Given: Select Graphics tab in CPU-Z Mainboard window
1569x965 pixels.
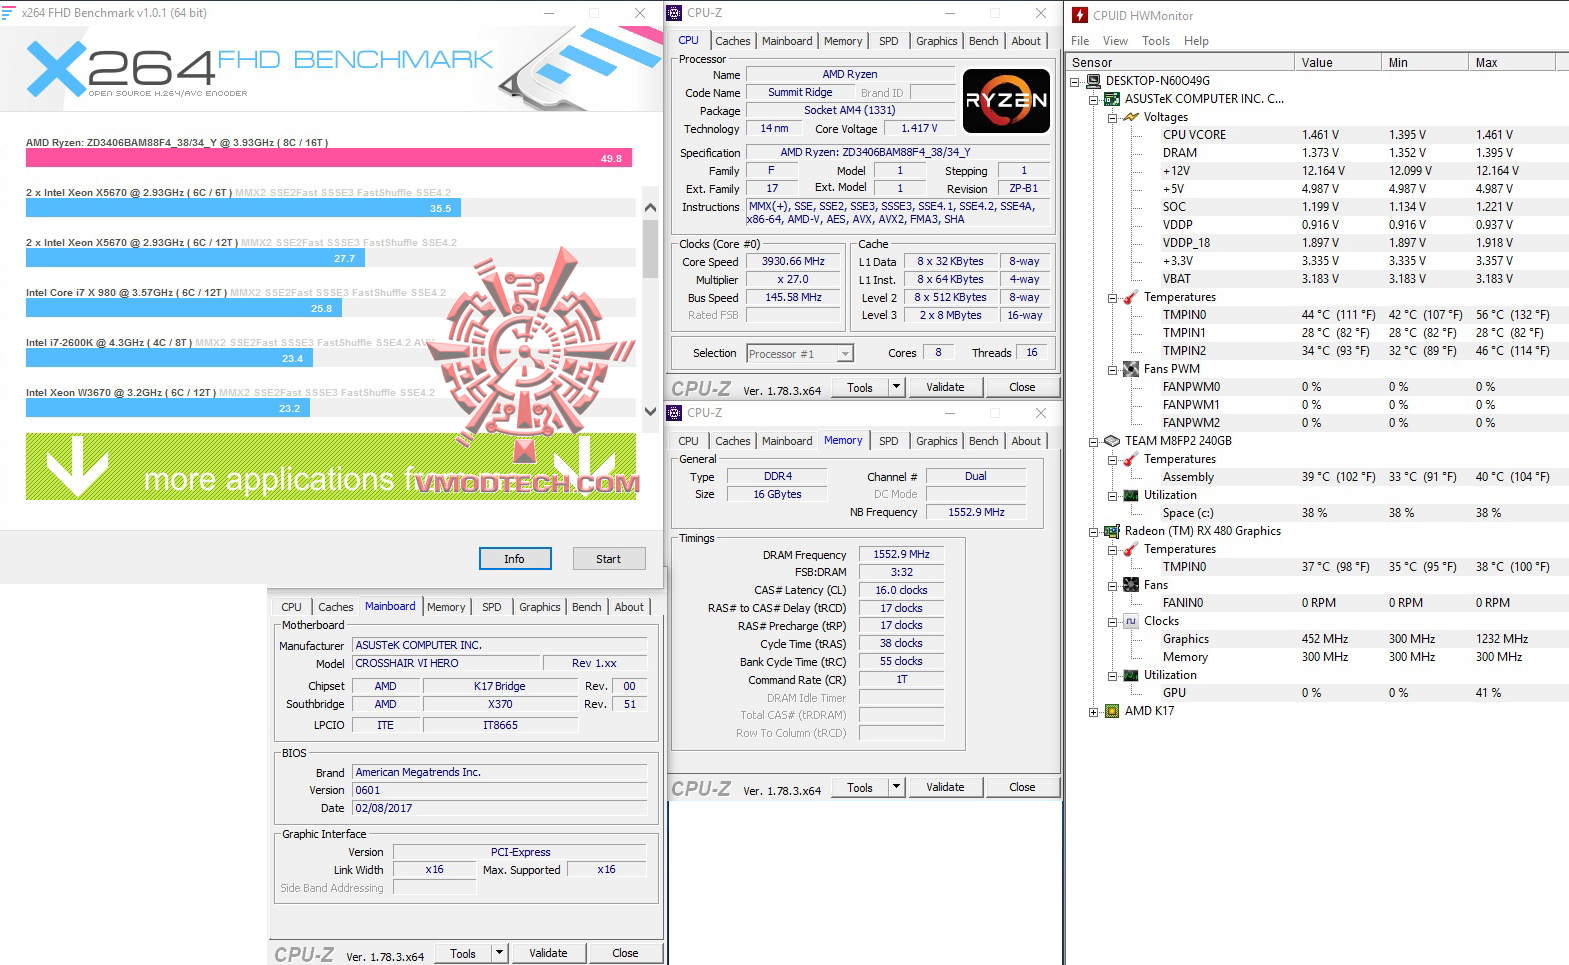Looking at the screenshot, I should click(x=539, y=607).
